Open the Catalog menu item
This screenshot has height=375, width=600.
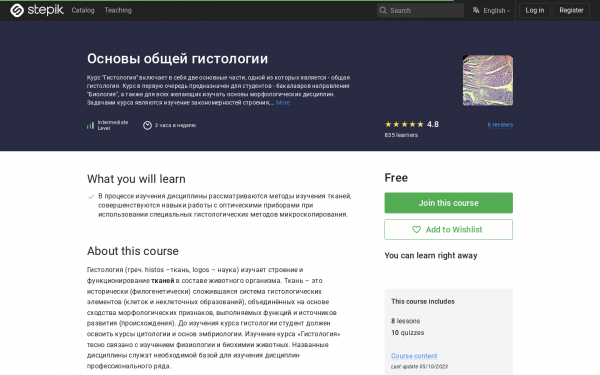click(83, 10)
